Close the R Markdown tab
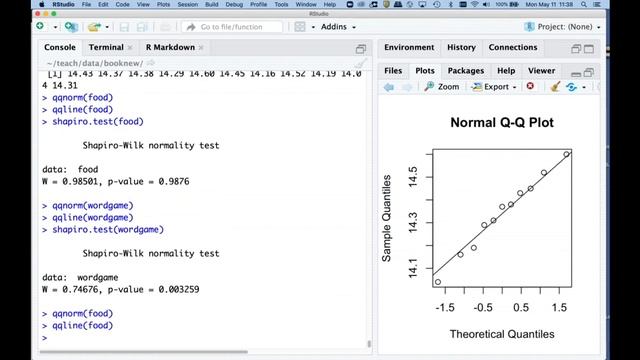 coord(201,48)
